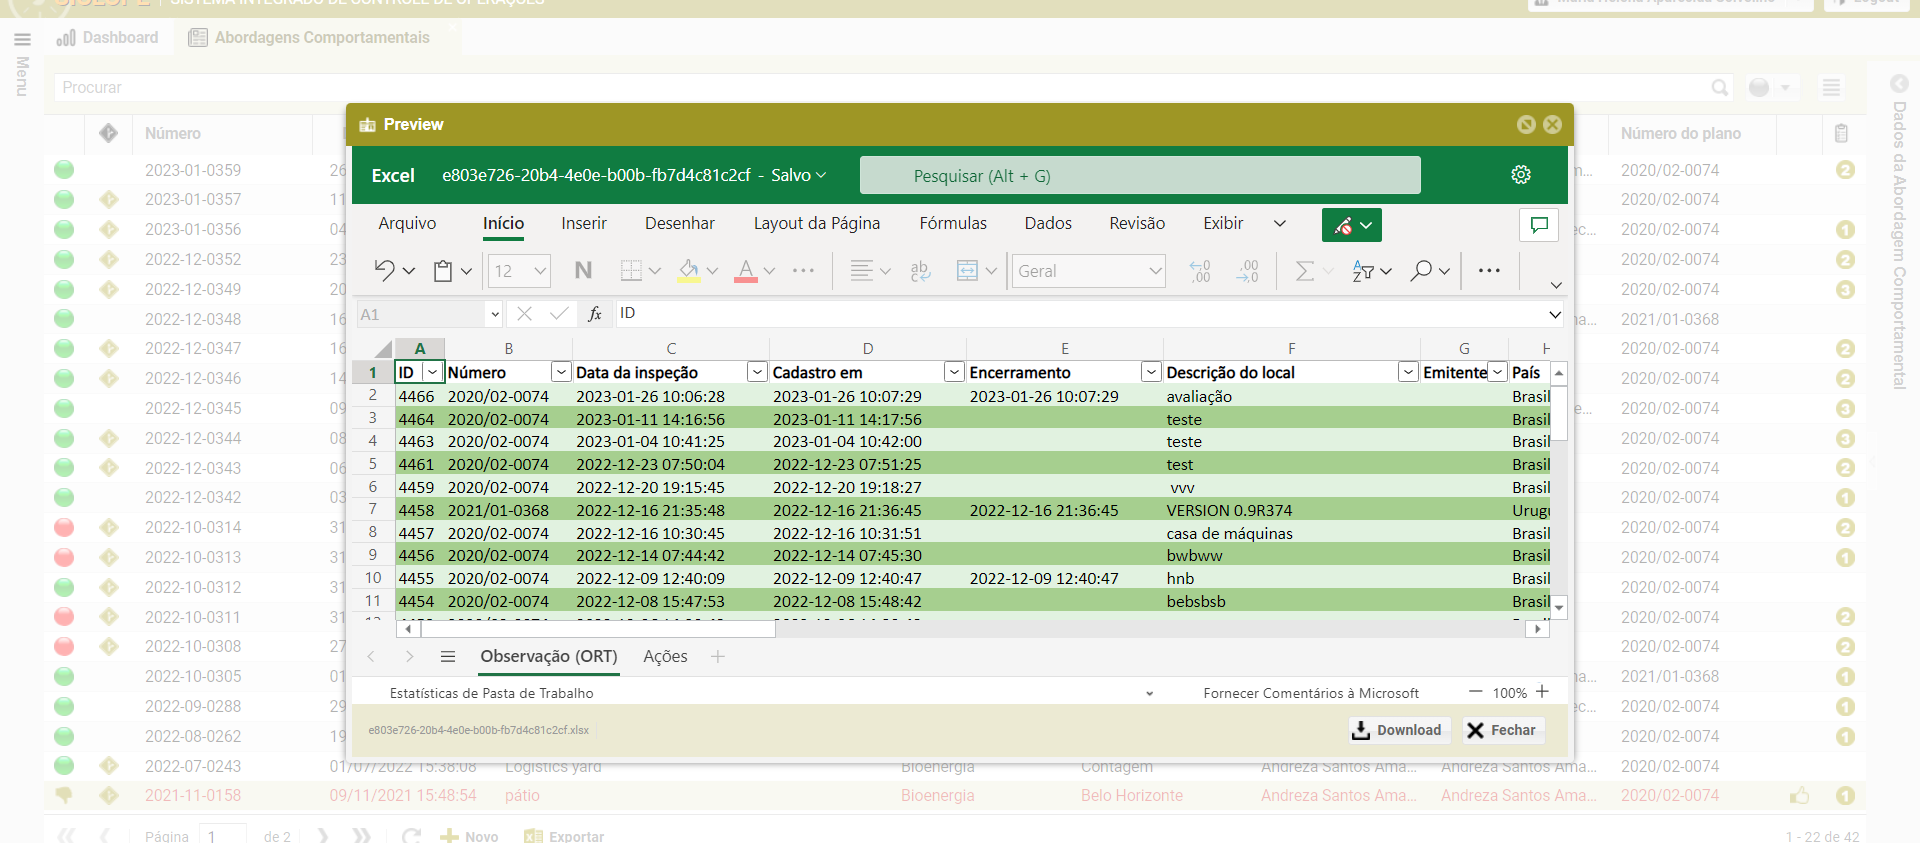The height and width of the screenshot is (843, 1920).
Task: Click the Find magnifier icon in ribbon
Action: 1421,270
